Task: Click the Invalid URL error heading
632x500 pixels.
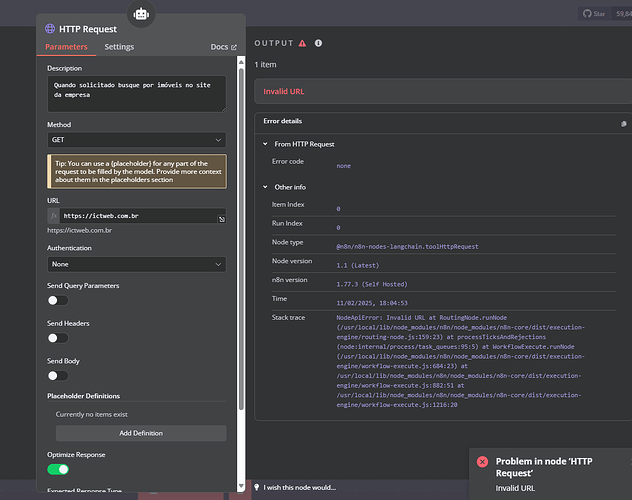Action: 284,91
